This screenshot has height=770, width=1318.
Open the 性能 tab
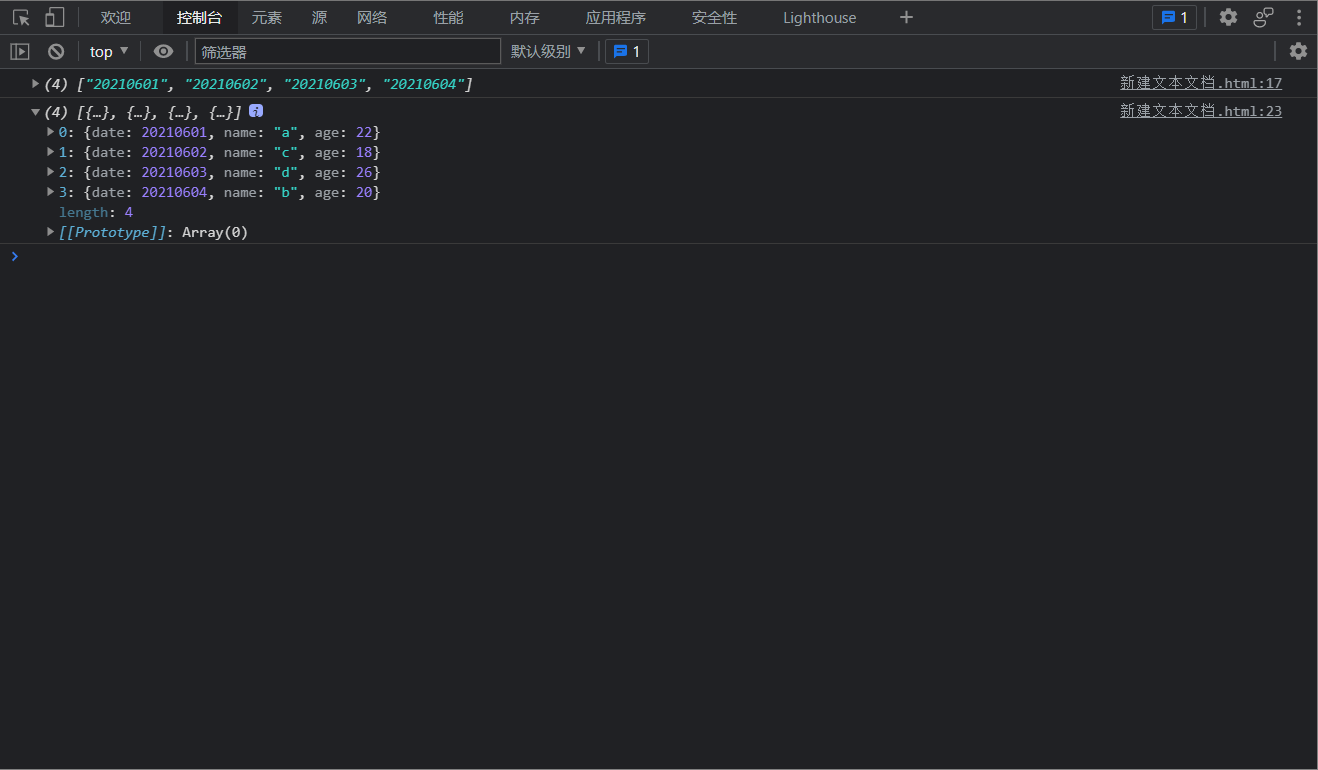tap(449, 17)
